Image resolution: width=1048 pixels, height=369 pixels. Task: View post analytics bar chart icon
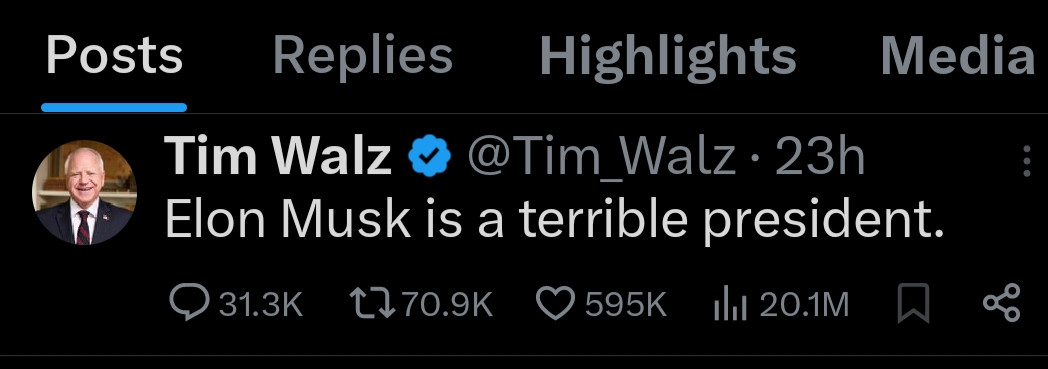click(x=731, y=304)
